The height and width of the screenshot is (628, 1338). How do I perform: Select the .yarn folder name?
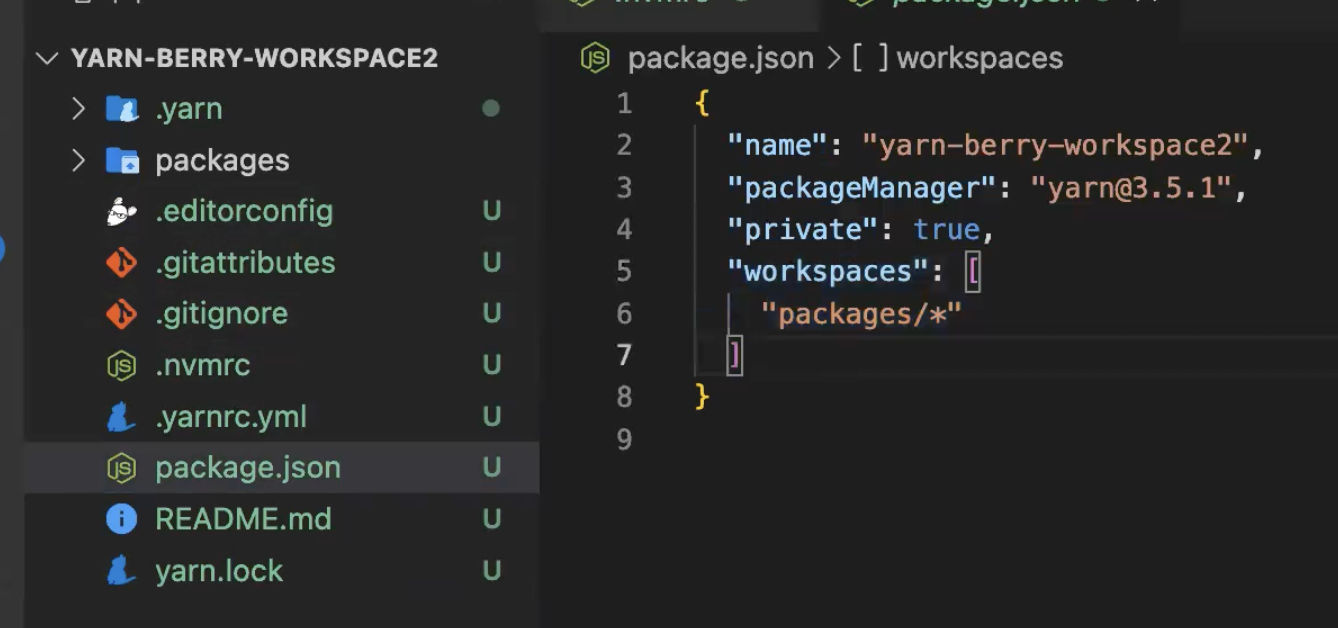tap(189, 109)
